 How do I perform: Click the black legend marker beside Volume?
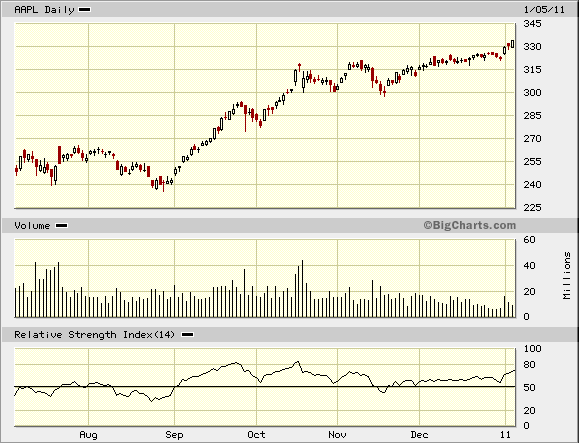[61, 226]
